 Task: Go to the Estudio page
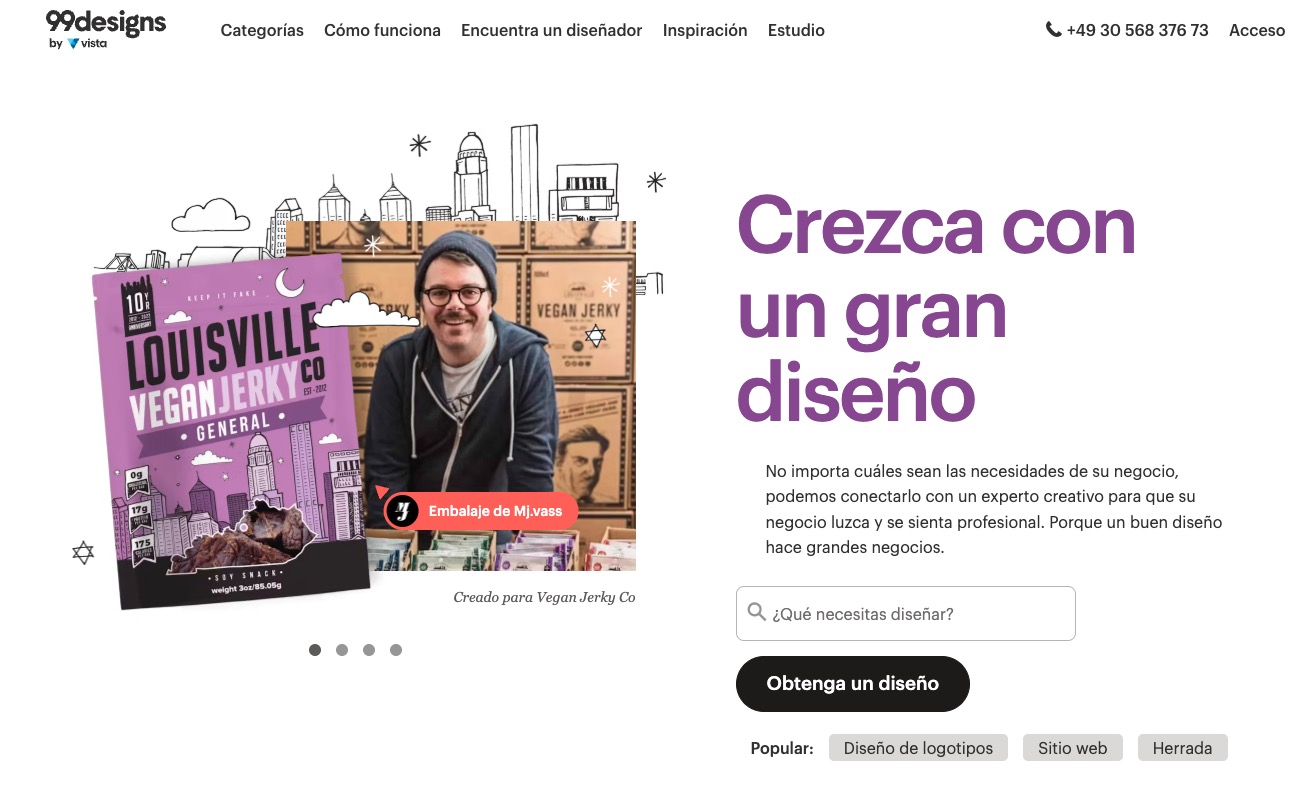click(x=796, y=30)
